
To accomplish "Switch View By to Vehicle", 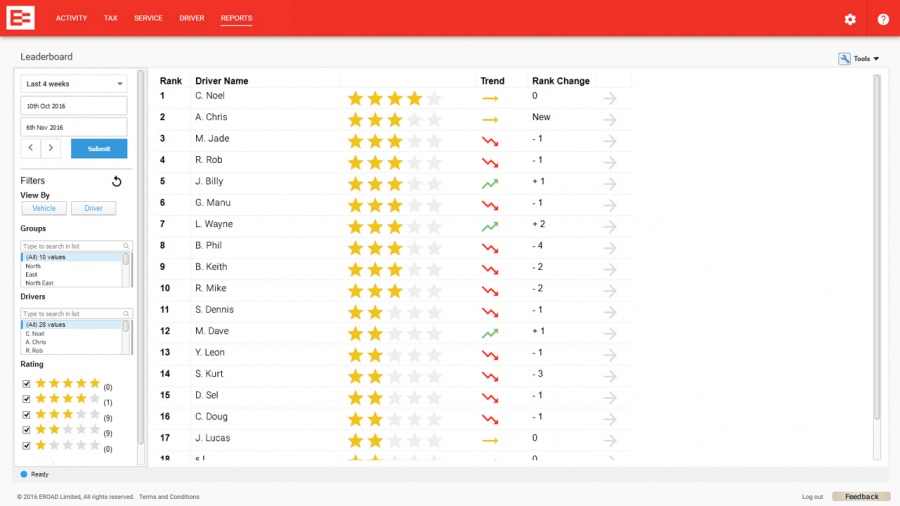I will pyautogui.click(x=44, y=208).
